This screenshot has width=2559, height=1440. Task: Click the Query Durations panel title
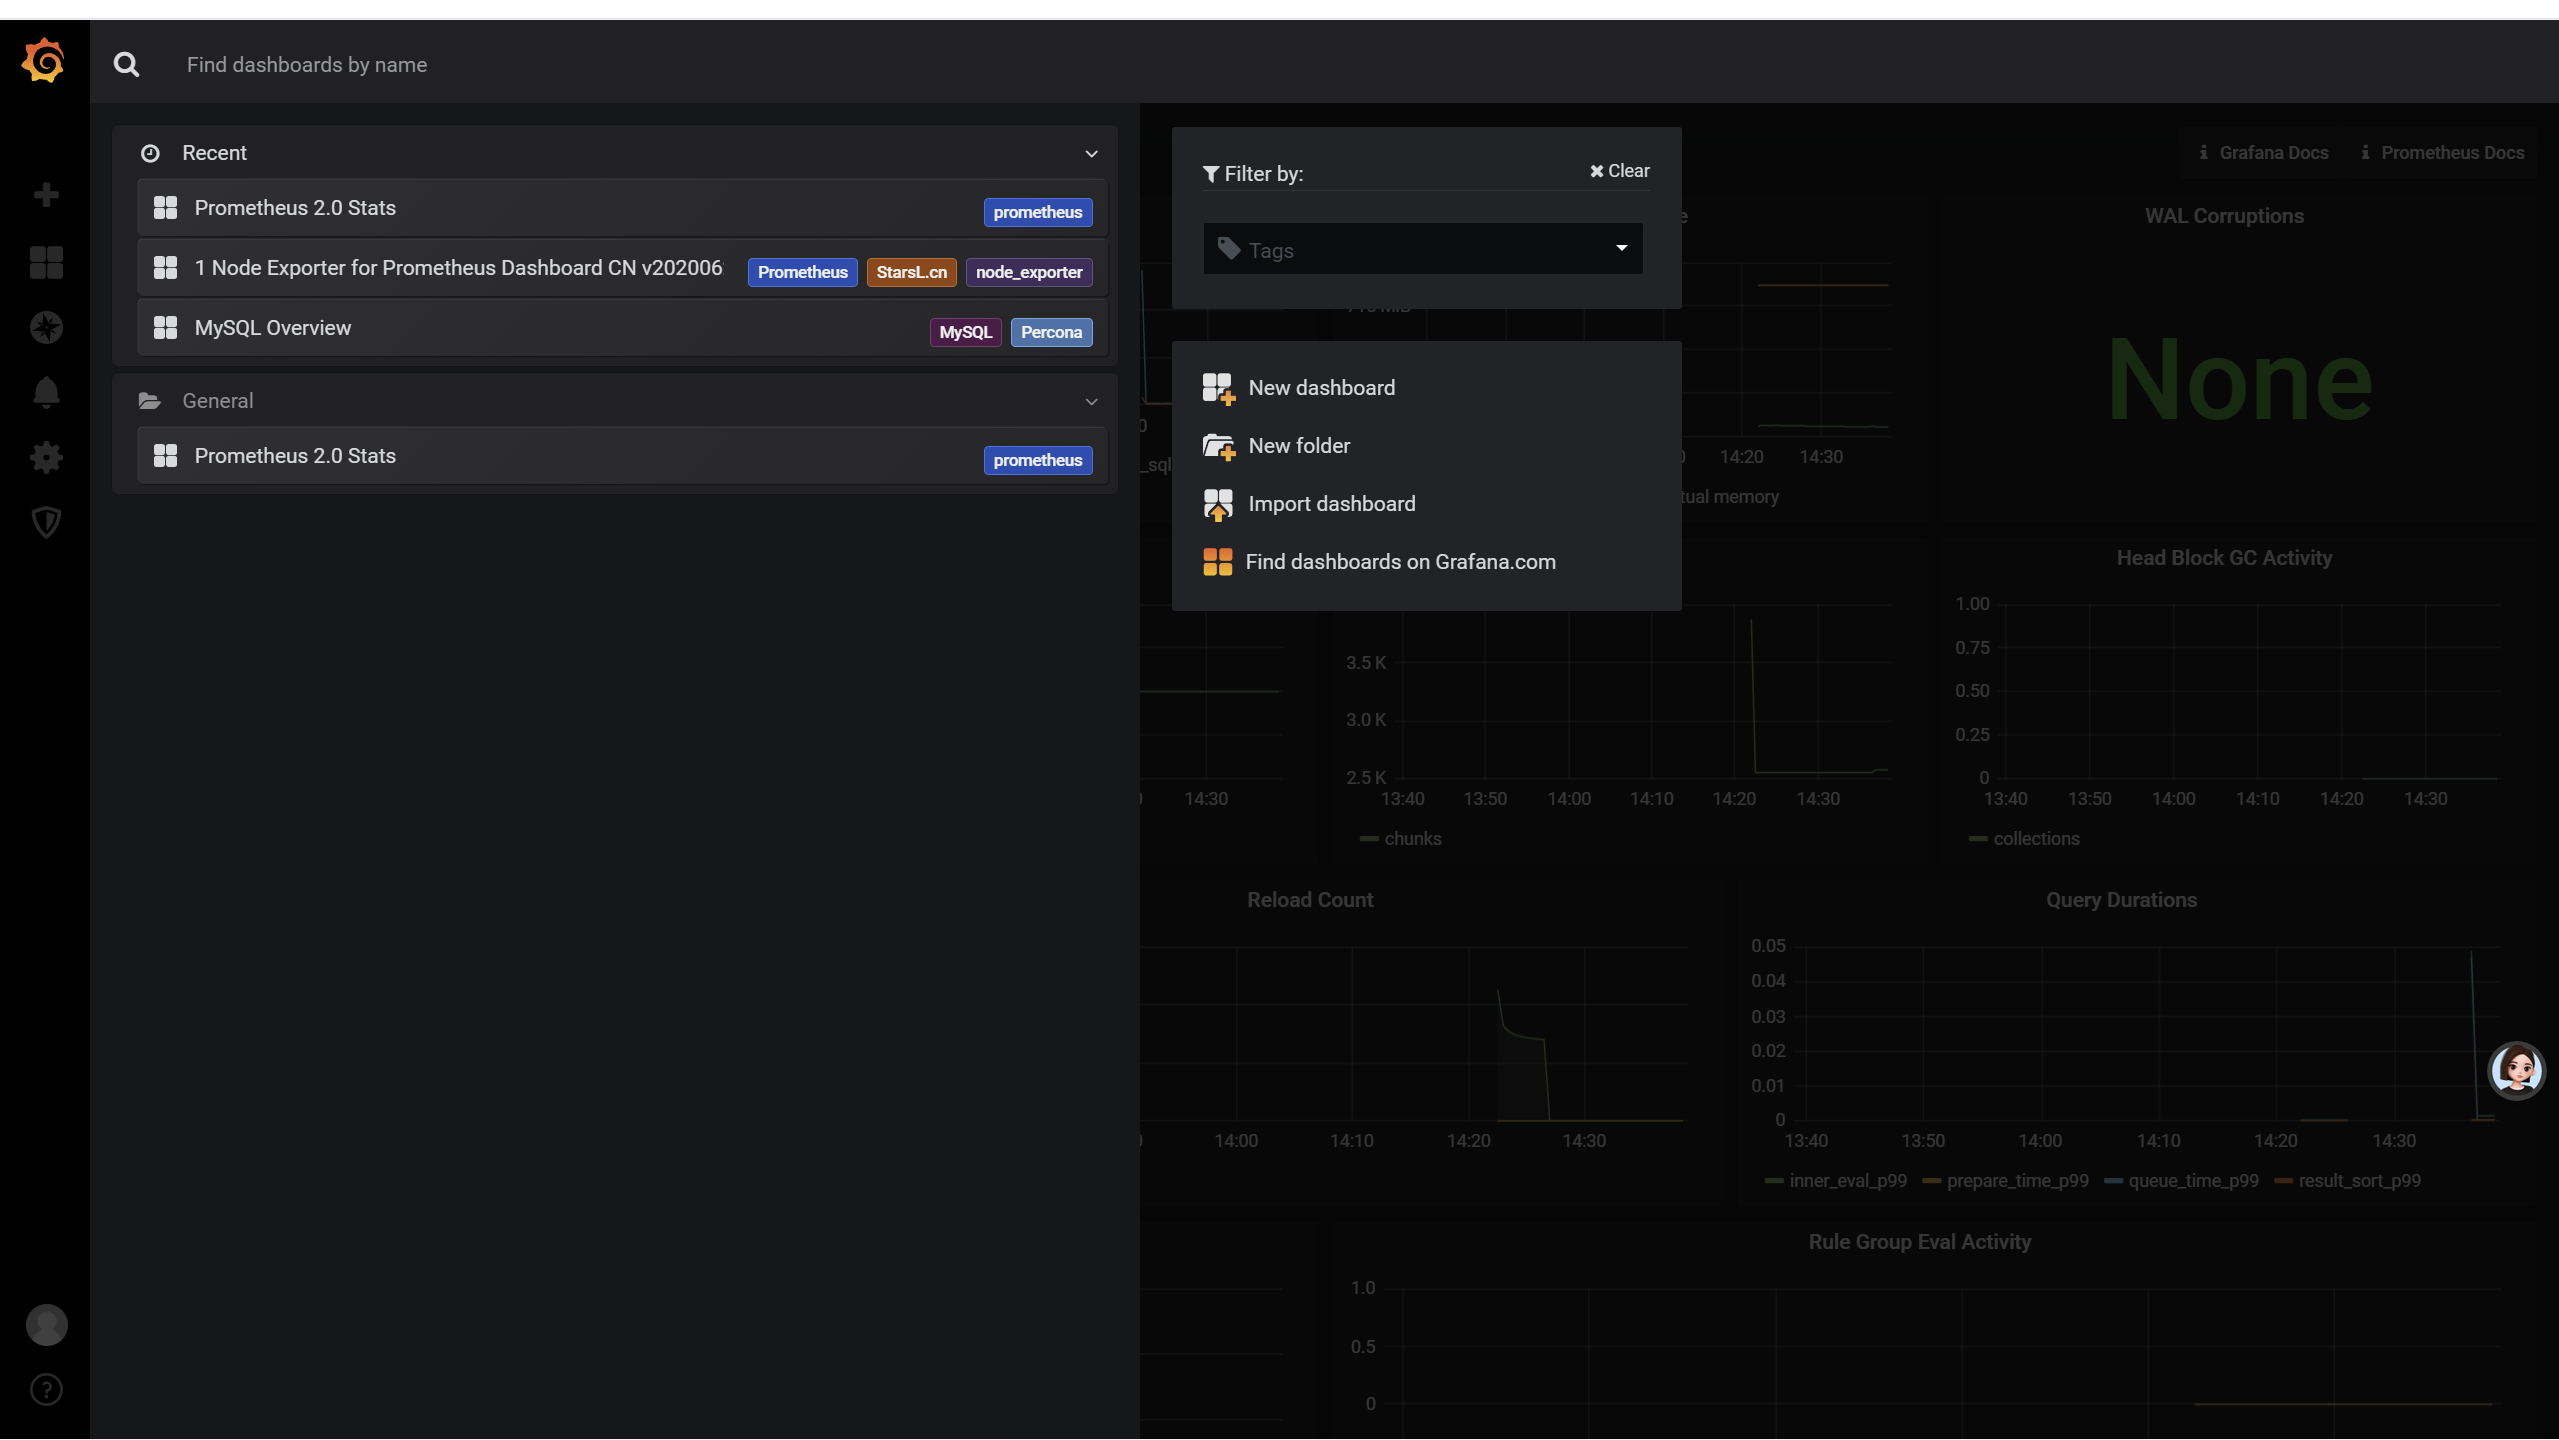click(2121, 900)
